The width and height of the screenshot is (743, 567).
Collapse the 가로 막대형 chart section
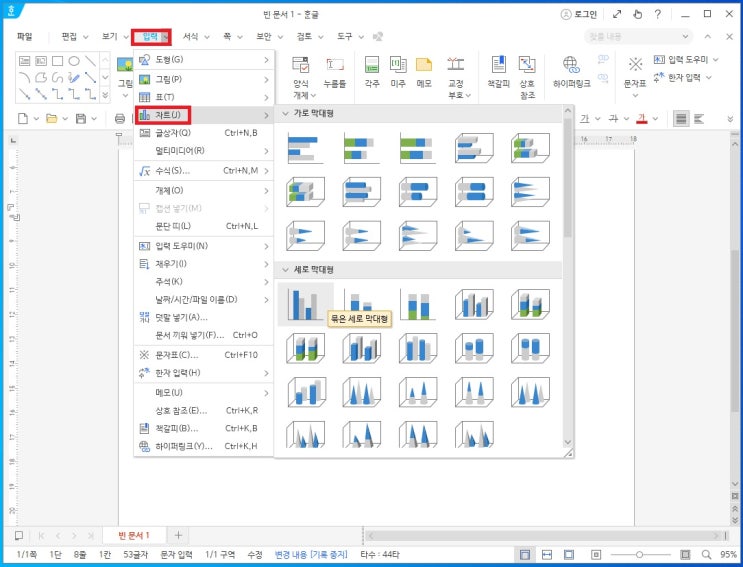coord(284,114)
